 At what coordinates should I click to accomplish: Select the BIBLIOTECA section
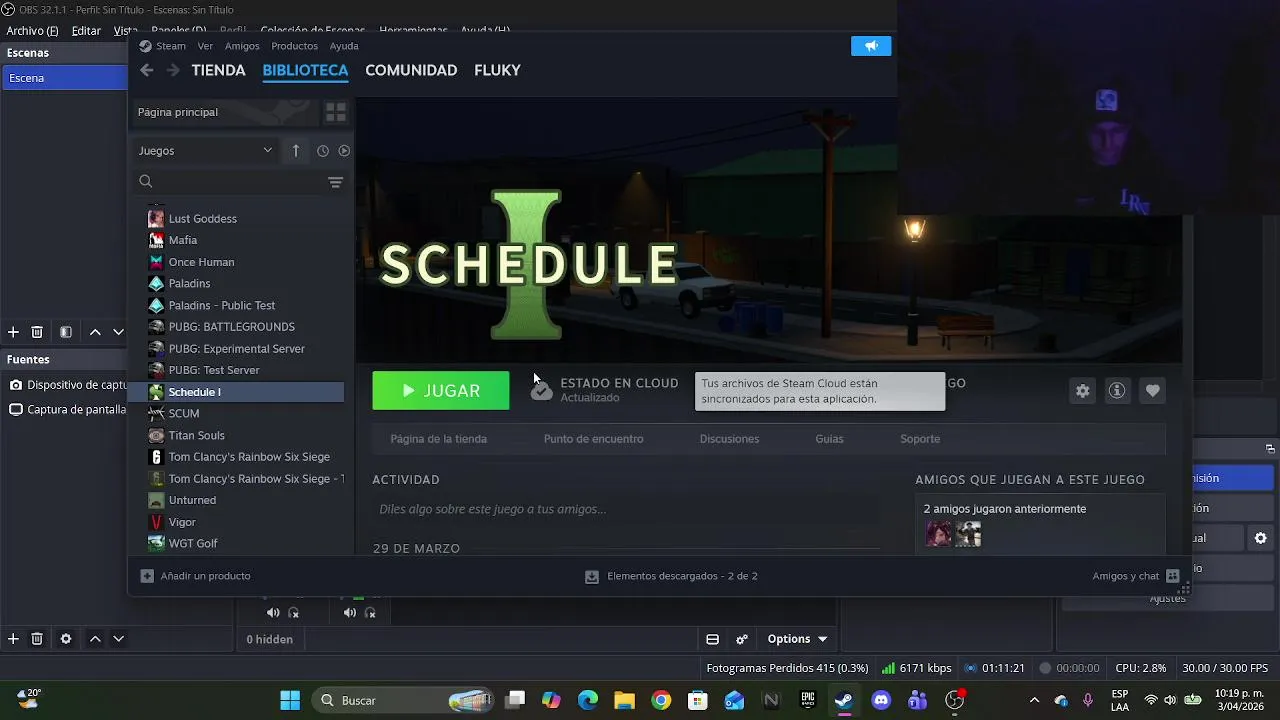tap(305, 70)
